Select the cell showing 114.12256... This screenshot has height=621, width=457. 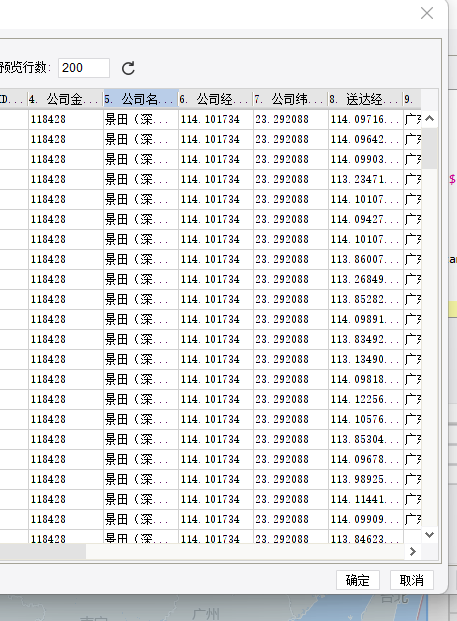click(x=366, y=399)
